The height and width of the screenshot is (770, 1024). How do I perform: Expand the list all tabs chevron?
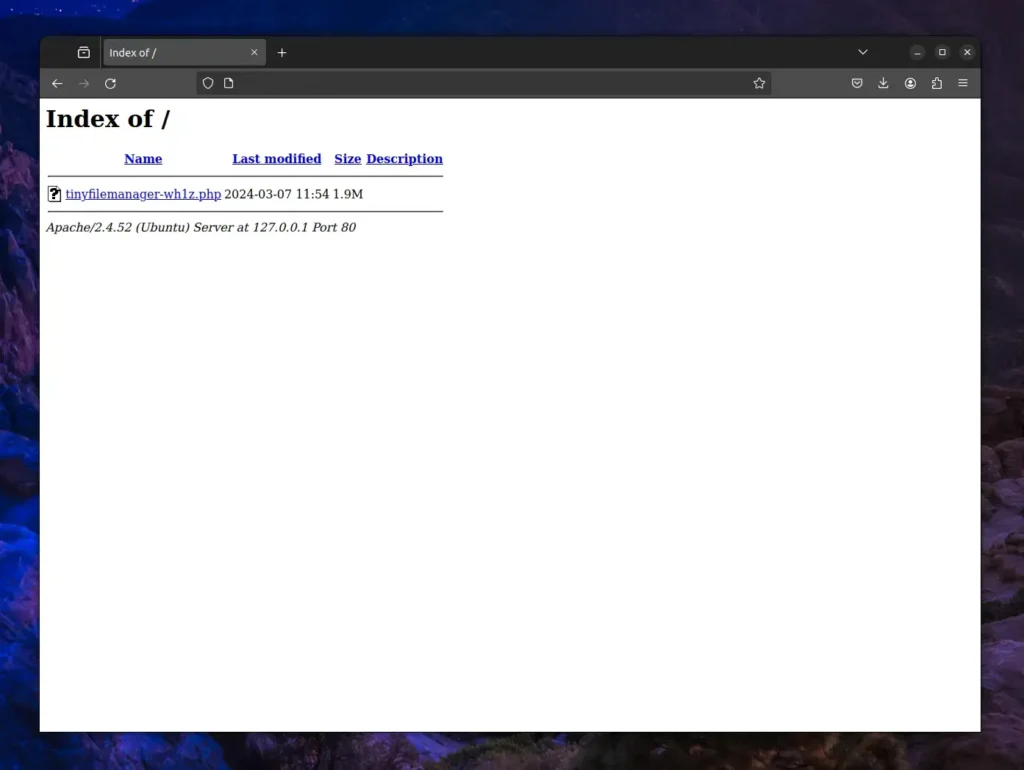click(x=863, y=52)
